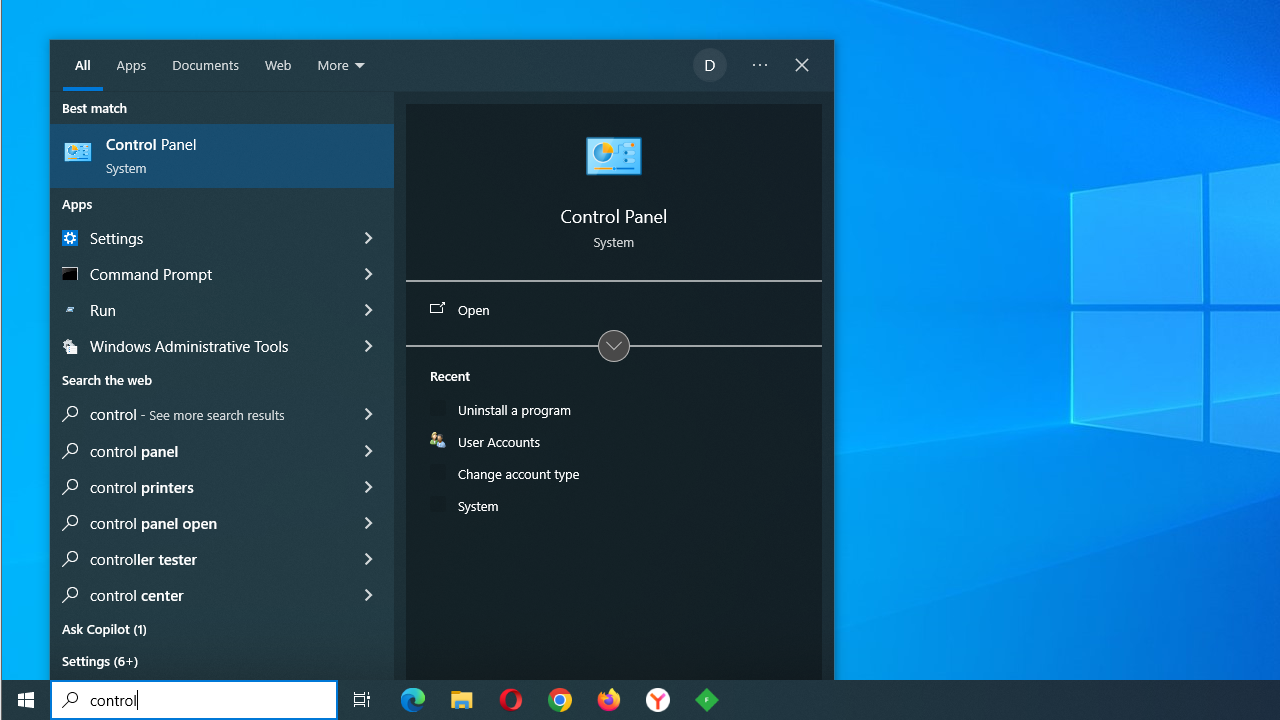
Task: Launch Google Chrome from the taskbar
Action: tap(560, 700)
